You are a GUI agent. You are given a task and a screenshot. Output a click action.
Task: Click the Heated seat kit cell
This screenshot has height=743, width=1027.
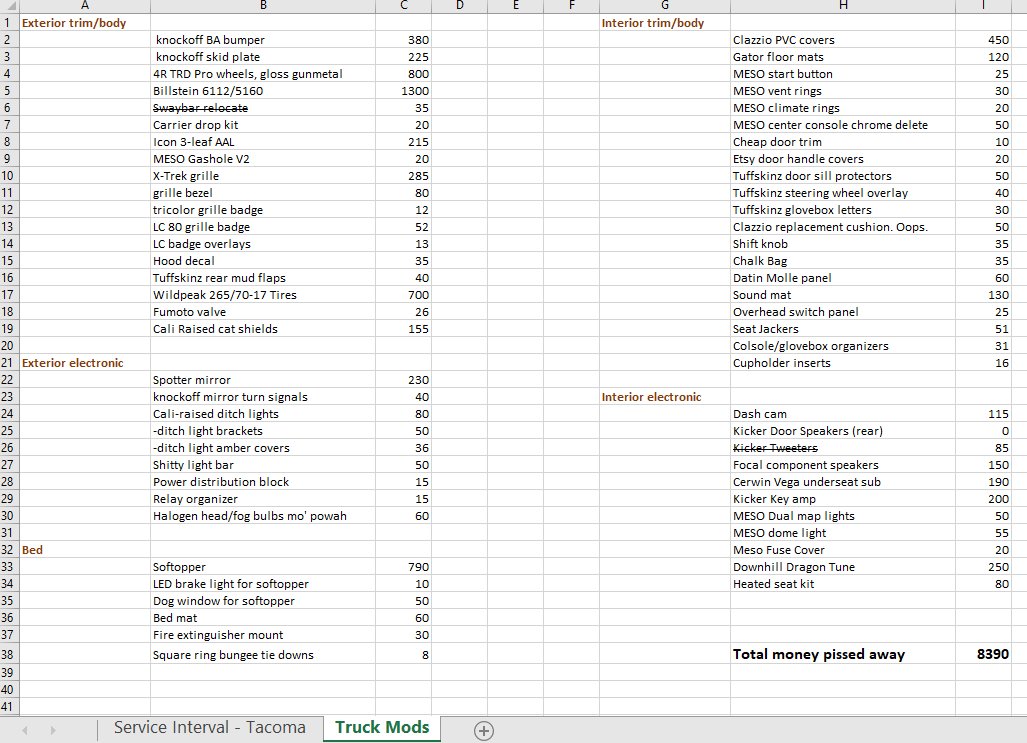(x=843, y=584)
